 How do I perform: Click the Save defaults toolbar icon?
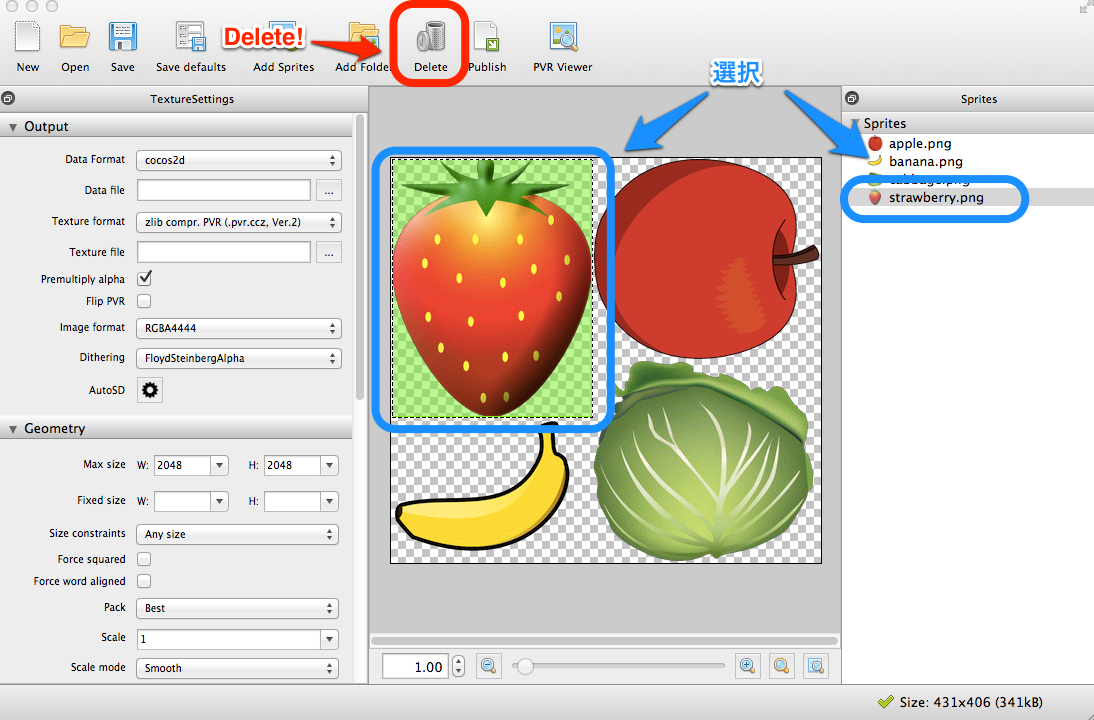(x=190, y=38)
